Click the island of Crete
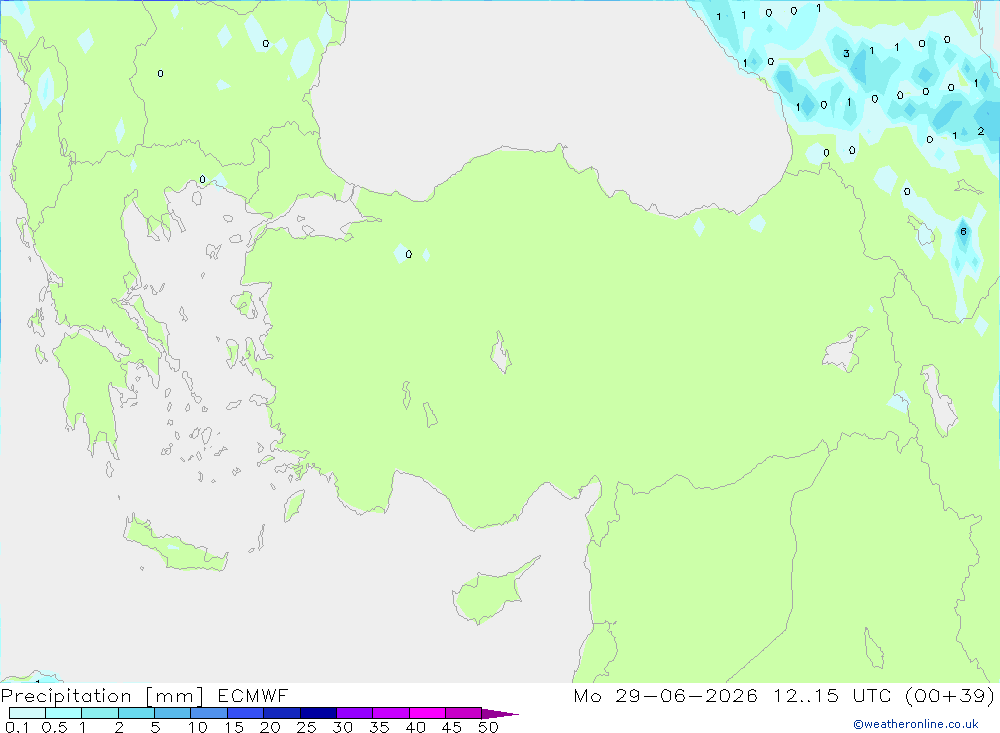 tap(175, 543)
